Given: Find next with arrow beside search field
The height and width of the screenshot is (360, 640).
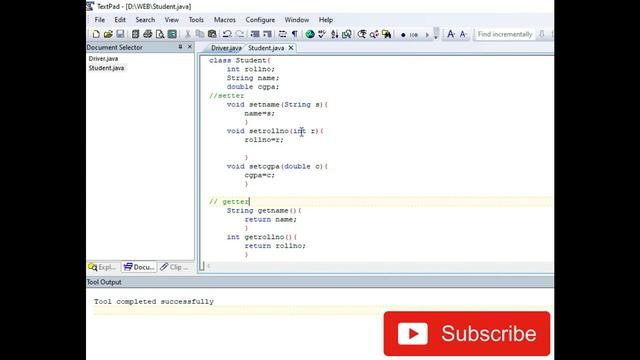Looking at the screenshot, I should click(x=542, y=34).
